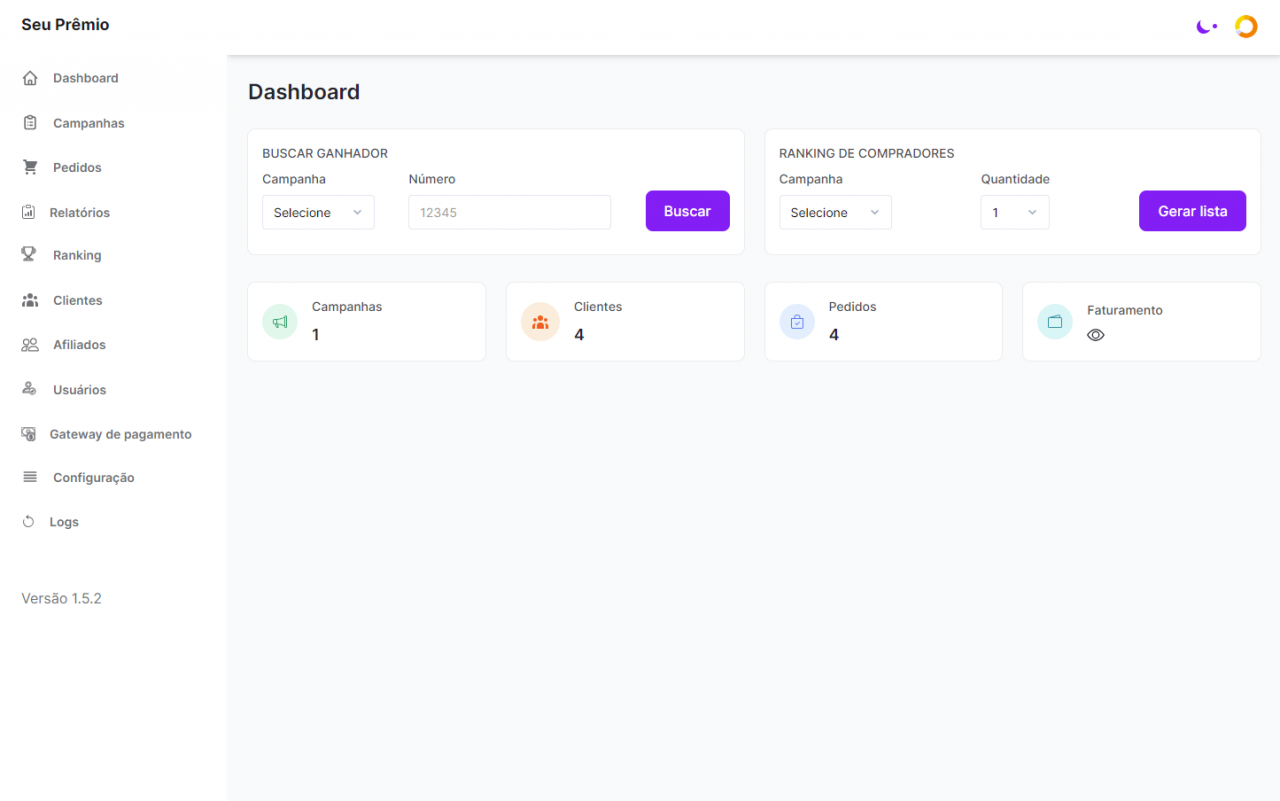This screenshot has width=1280, height=801.
Task: Click the Número input field
Action: coord(509,212)
